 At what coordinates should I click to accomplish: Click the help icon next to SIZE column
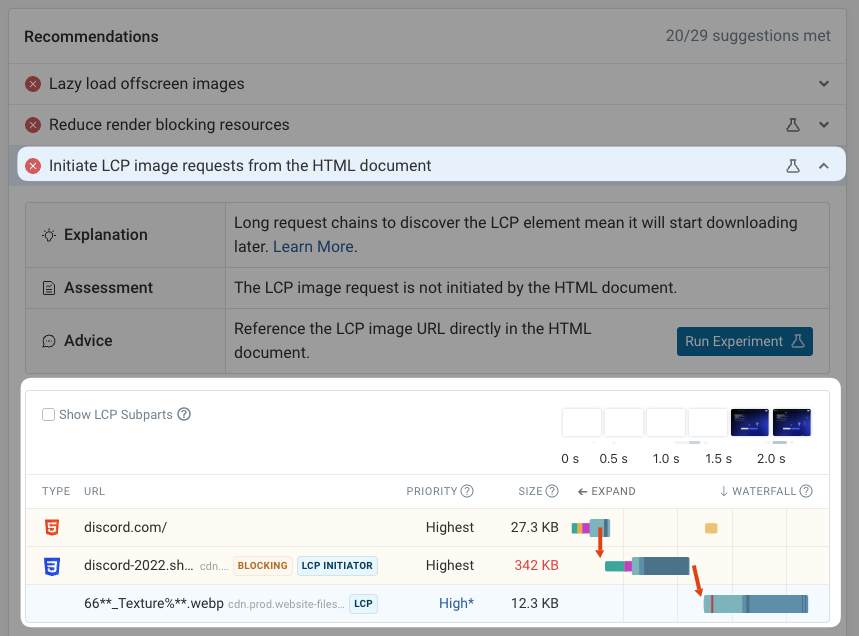[x=552, y=491]
